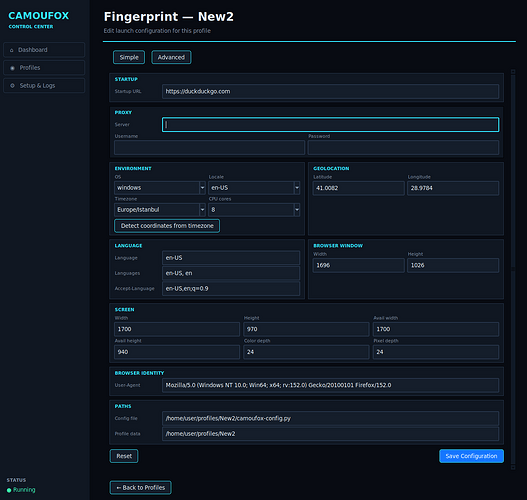Open the Timezone dropdown Europe/Istanbul
The width and height of the screenshot is (527, 500).
coord(160,210)
